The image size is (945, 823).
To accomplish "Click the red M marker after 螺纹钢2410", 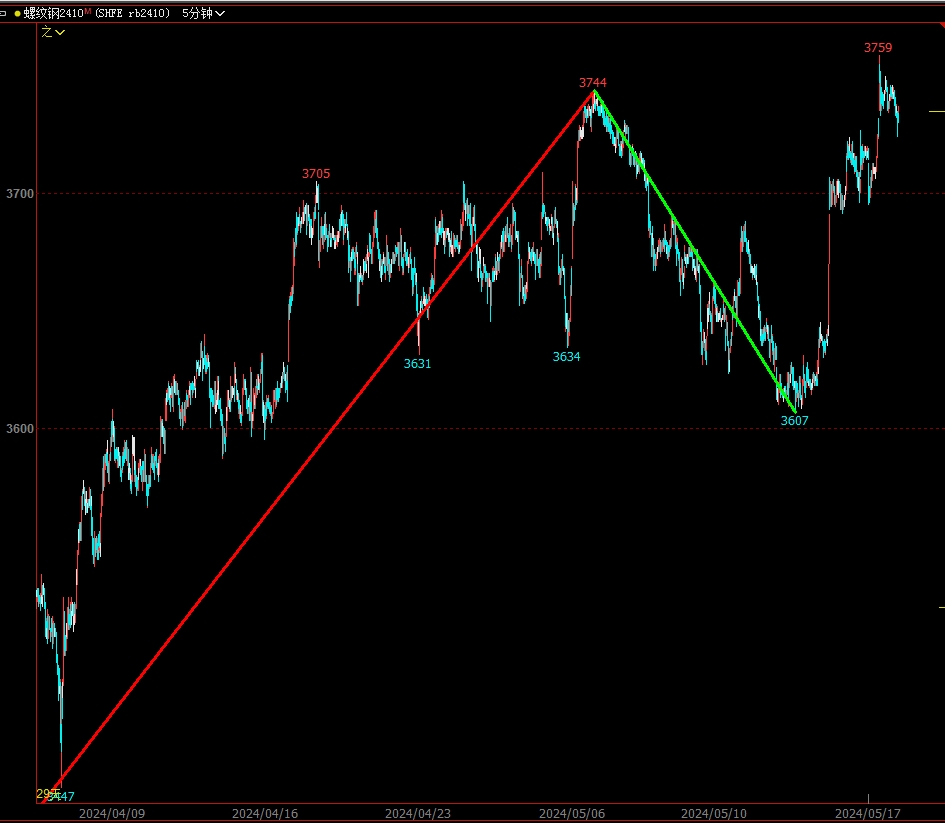I will (x=88, y=11).
